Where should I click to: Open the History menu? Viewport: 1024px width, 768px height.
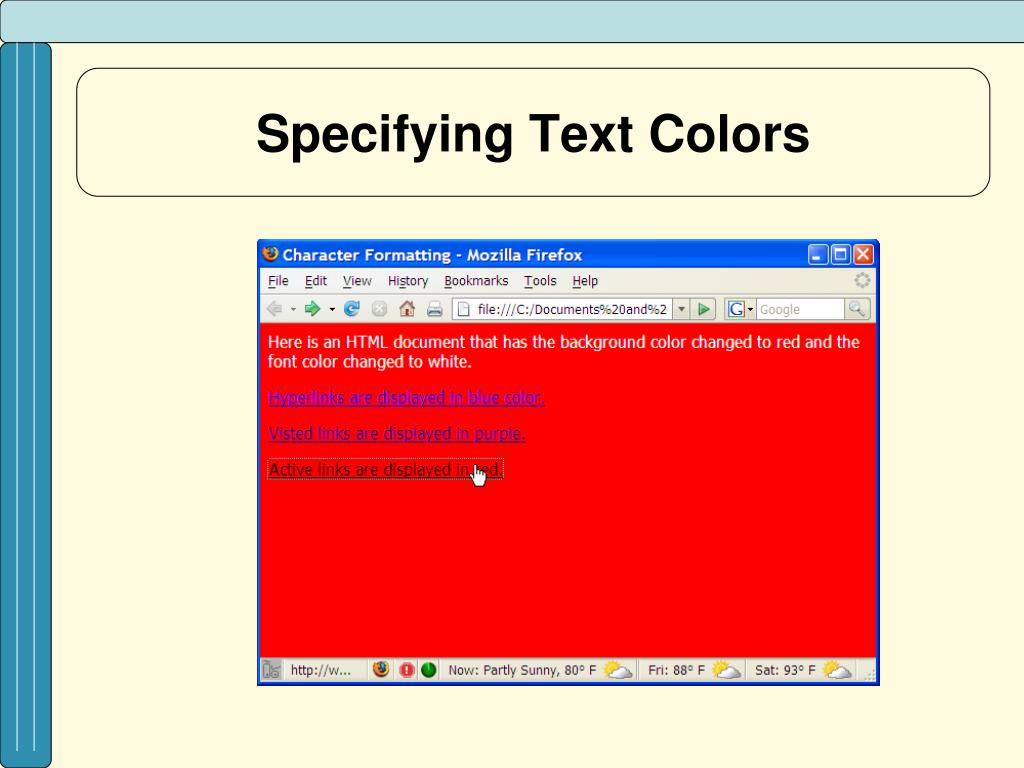[408, 281]
